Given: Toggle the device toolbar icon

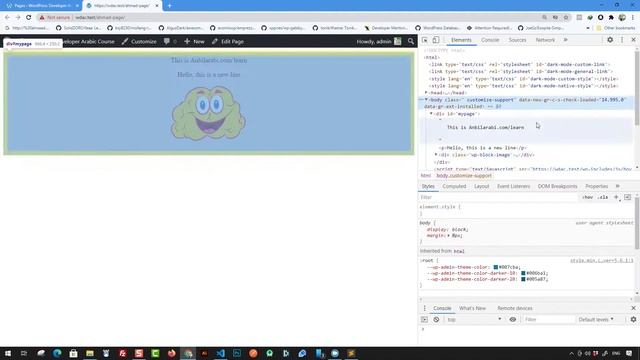Looking at the screenshot, I should coord(436,40).
